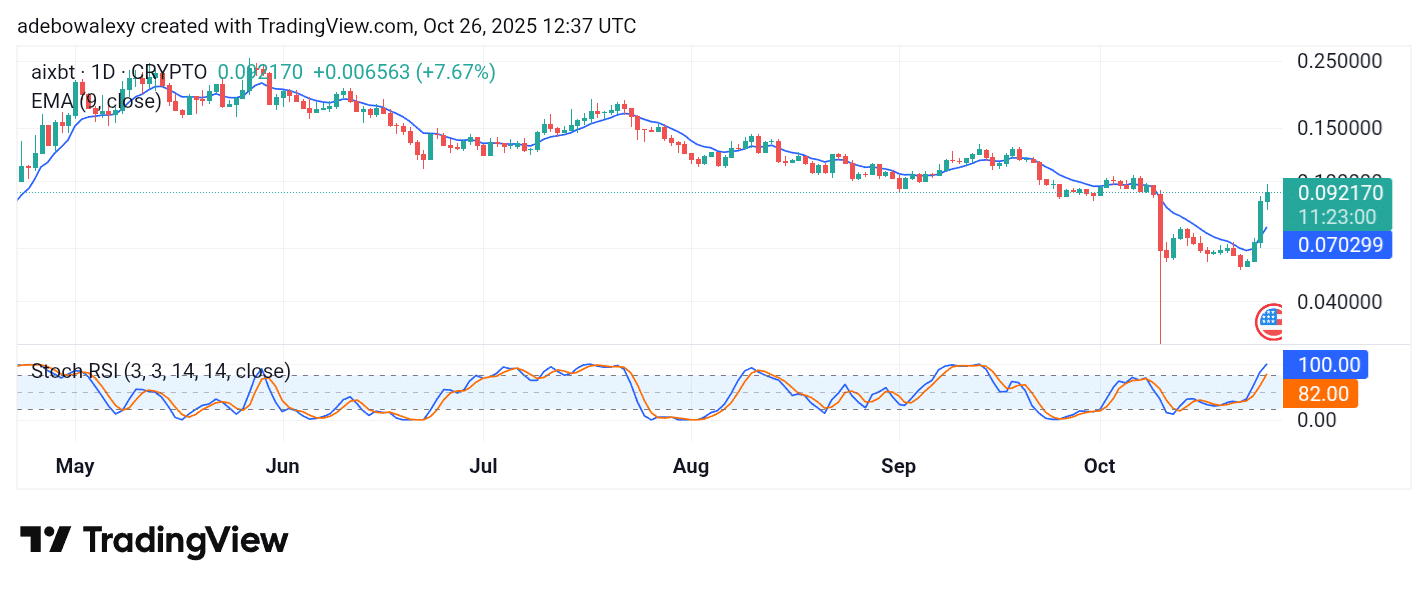Click the Oct label on time axis

point(1100,466)
